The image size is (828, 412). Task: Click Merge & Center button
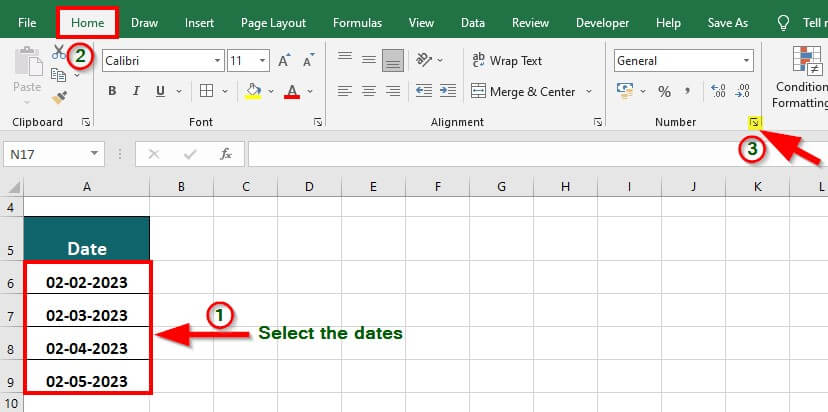(x=523, y=91)
